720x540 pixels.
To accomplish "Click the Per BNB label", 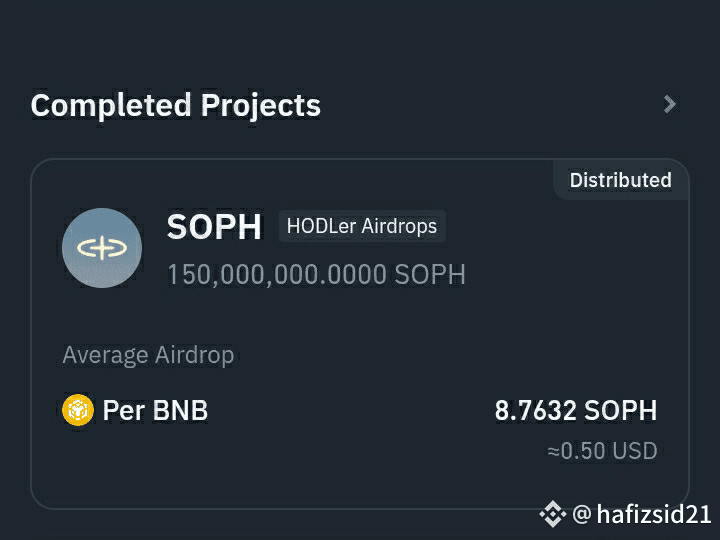I will pos(155,410).
